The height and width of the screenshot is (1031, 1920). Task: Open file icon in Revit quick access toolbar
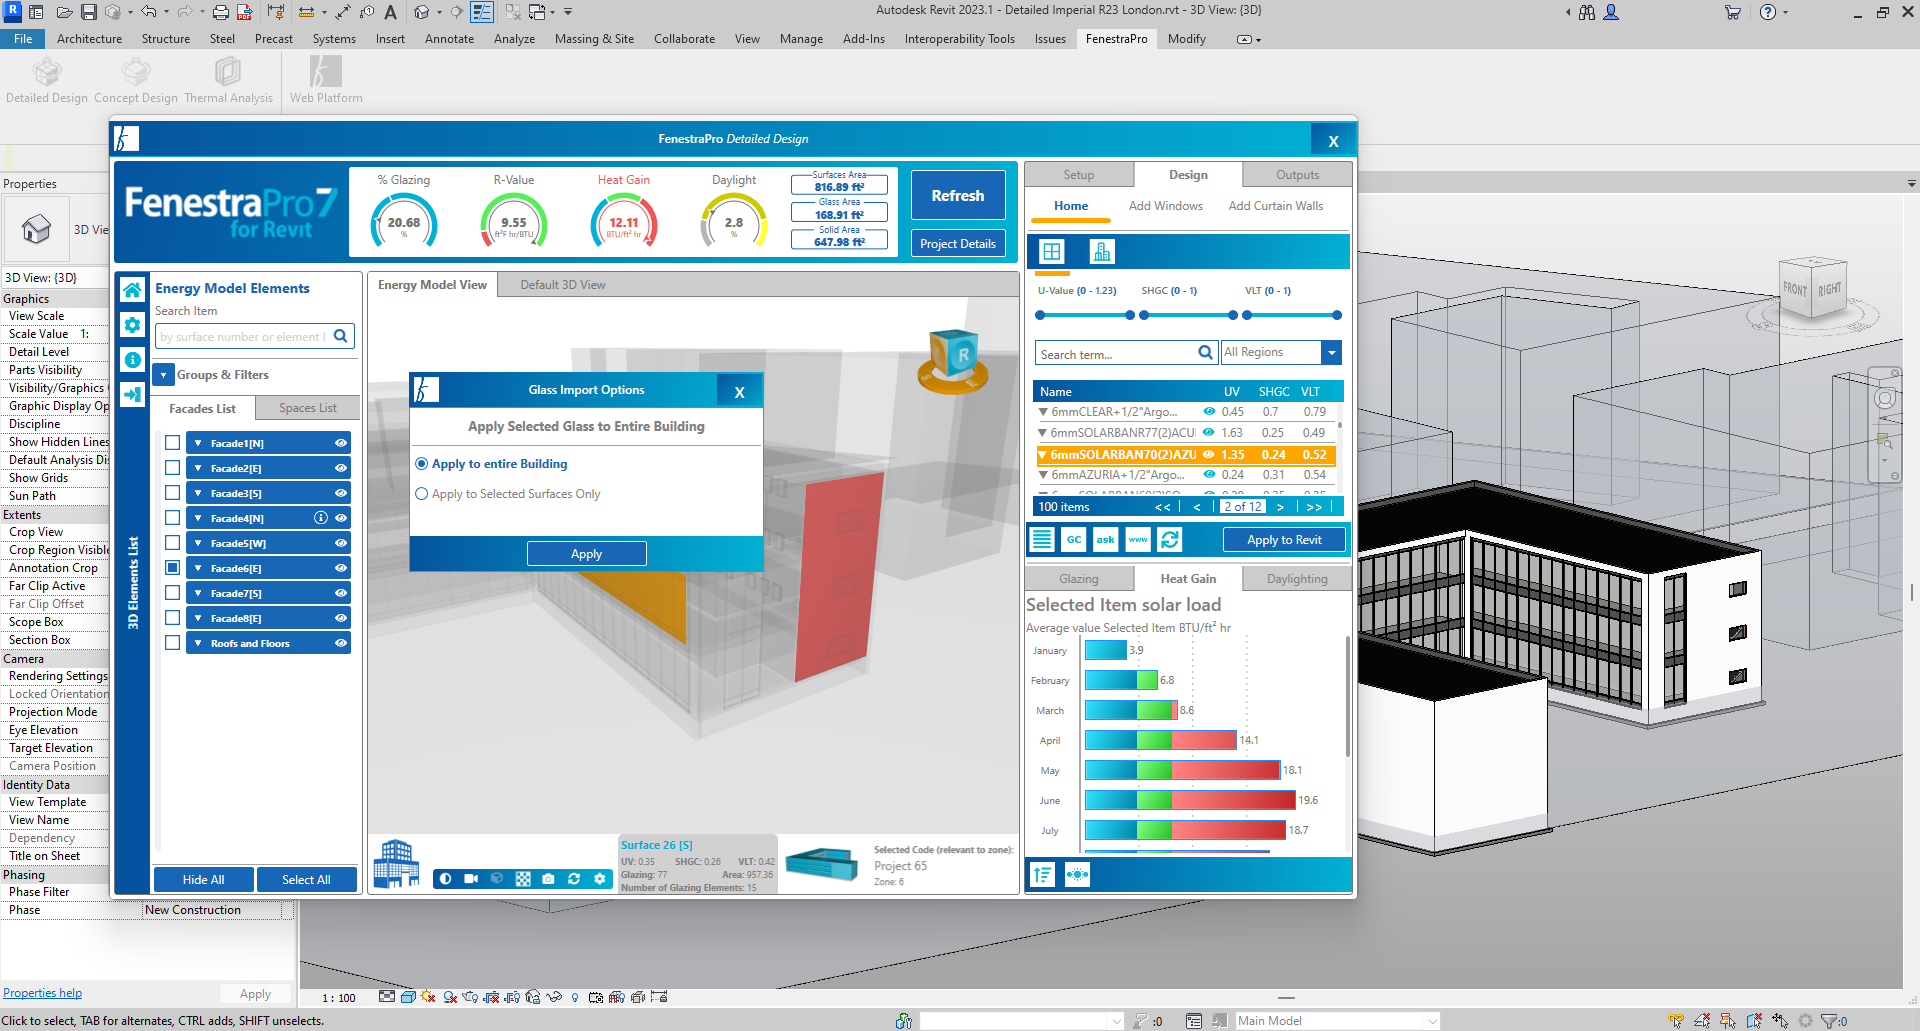coord(64,12)
